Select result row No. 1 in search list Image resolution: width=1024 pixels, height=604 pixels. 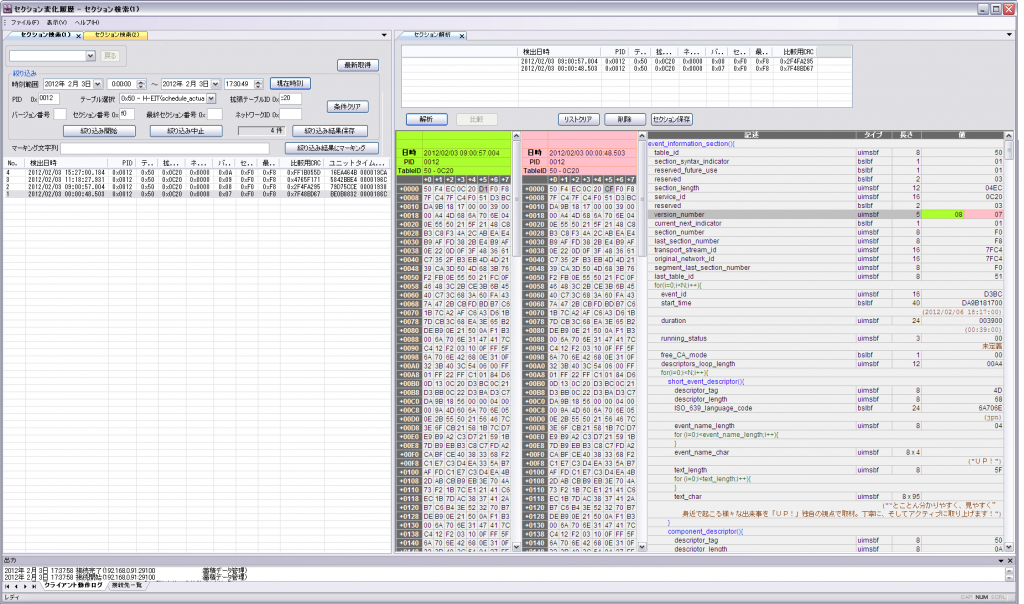pos(197,194)
